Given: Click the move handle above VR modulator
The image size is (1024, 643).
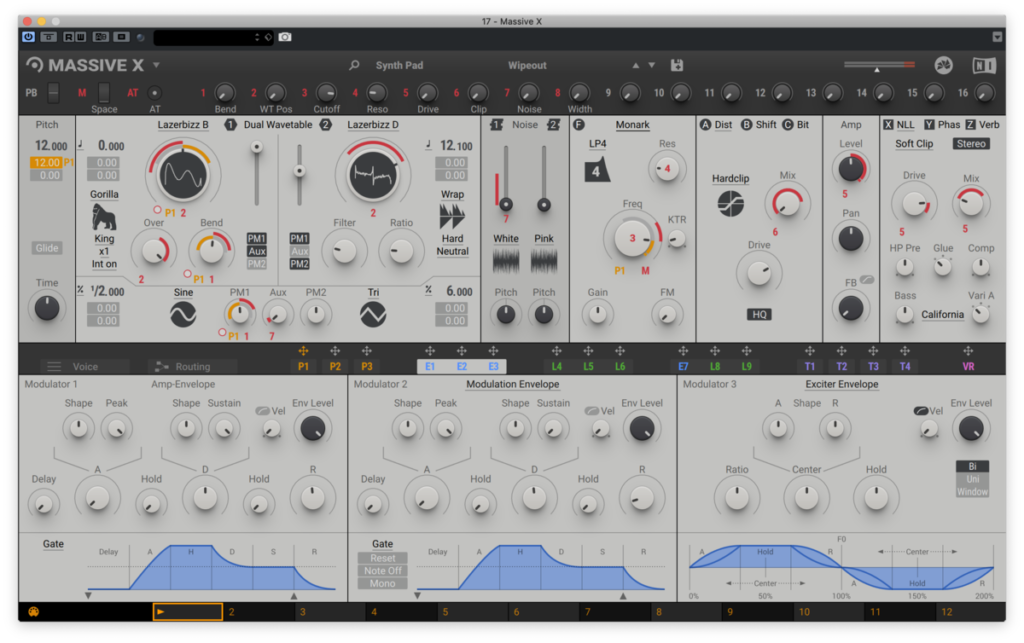Looking at the screenshot, I should tap(968, 351).
